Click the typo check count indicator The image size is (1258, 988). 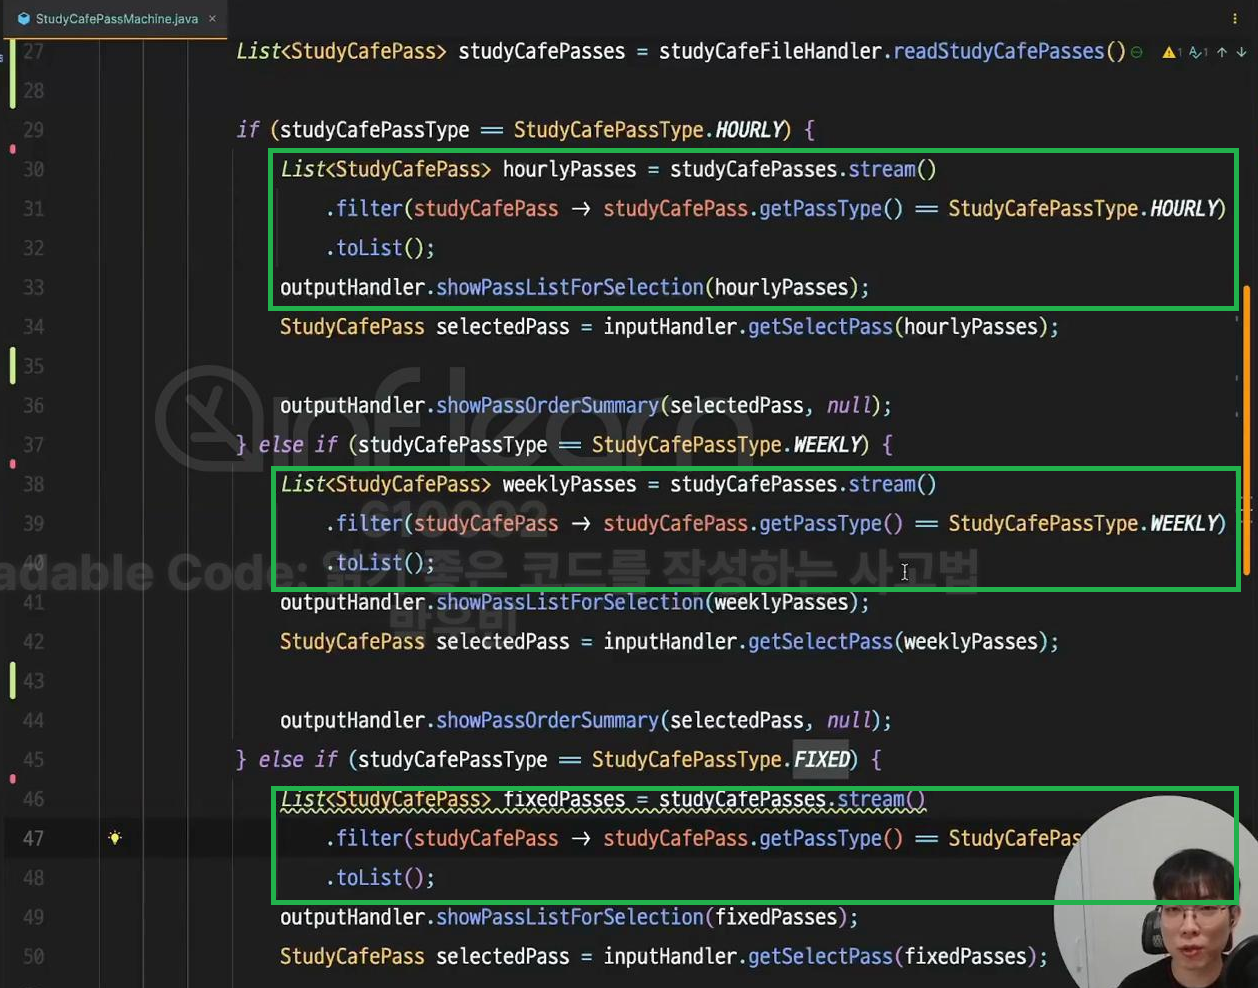pos(1198,52)
